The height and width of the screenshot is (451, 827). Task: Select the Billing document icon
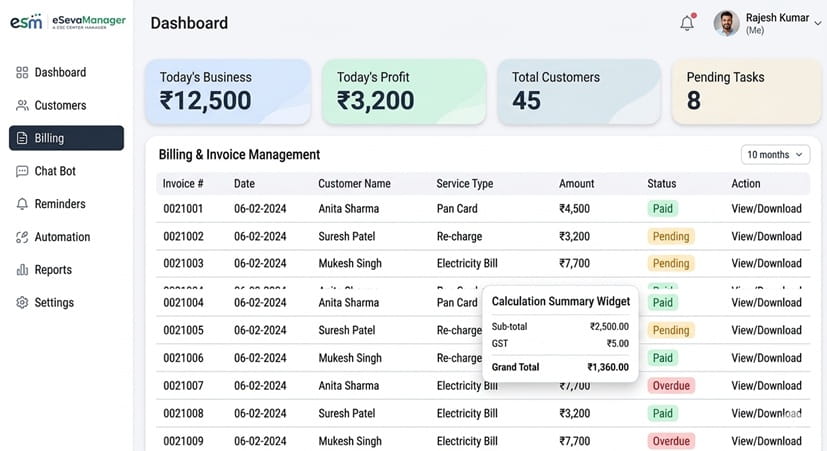[22, 138]
